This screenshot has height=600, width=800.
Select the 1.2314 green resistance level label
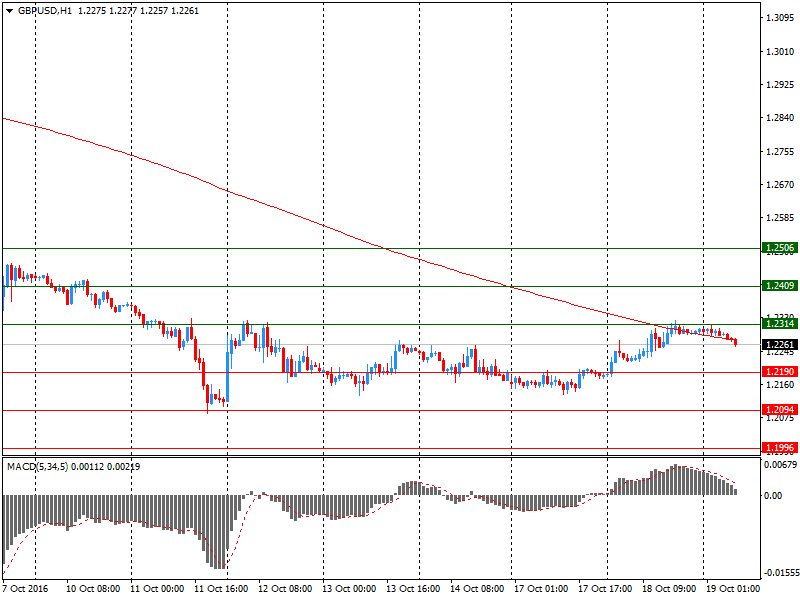(x=780, y=323)
